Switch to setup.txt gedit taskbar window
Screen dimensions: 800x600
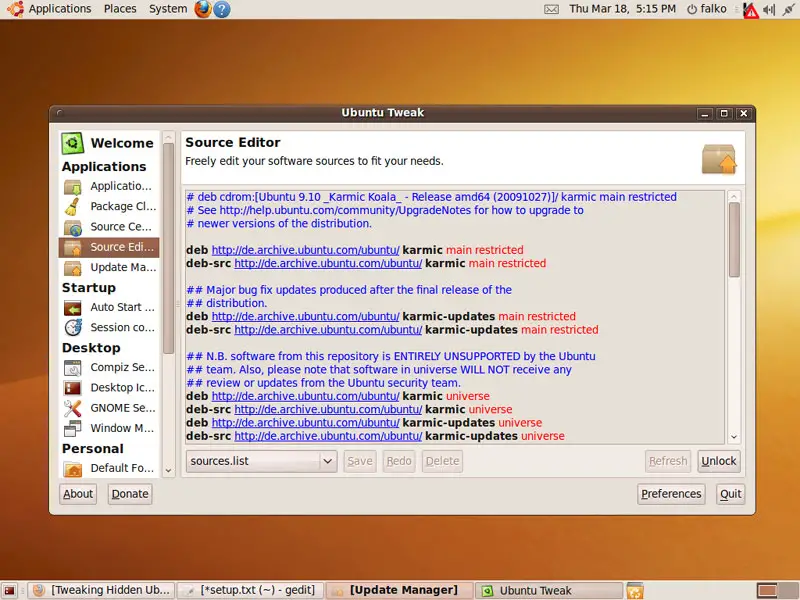tap(252, 590)
